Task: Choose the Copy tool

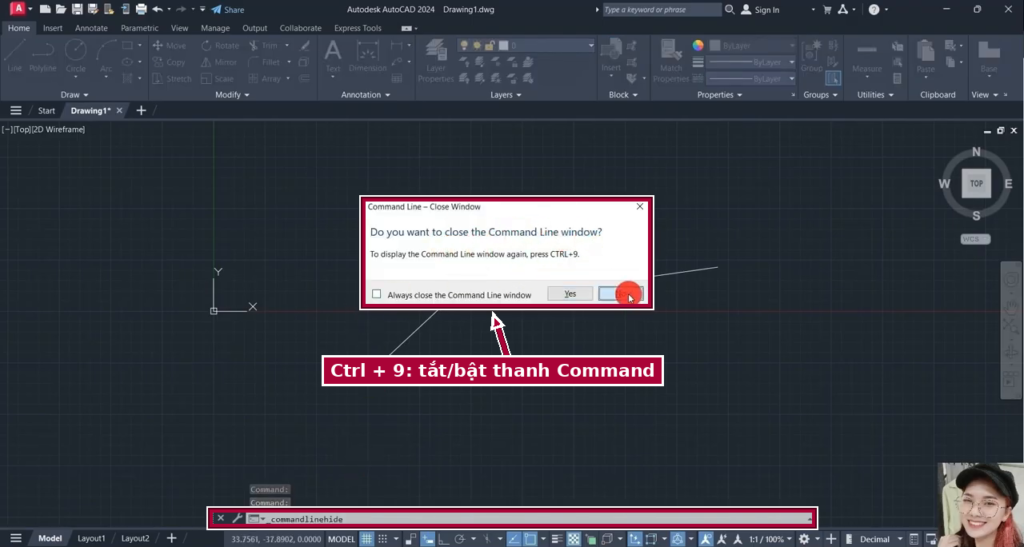Action: (x=169, y=62)
